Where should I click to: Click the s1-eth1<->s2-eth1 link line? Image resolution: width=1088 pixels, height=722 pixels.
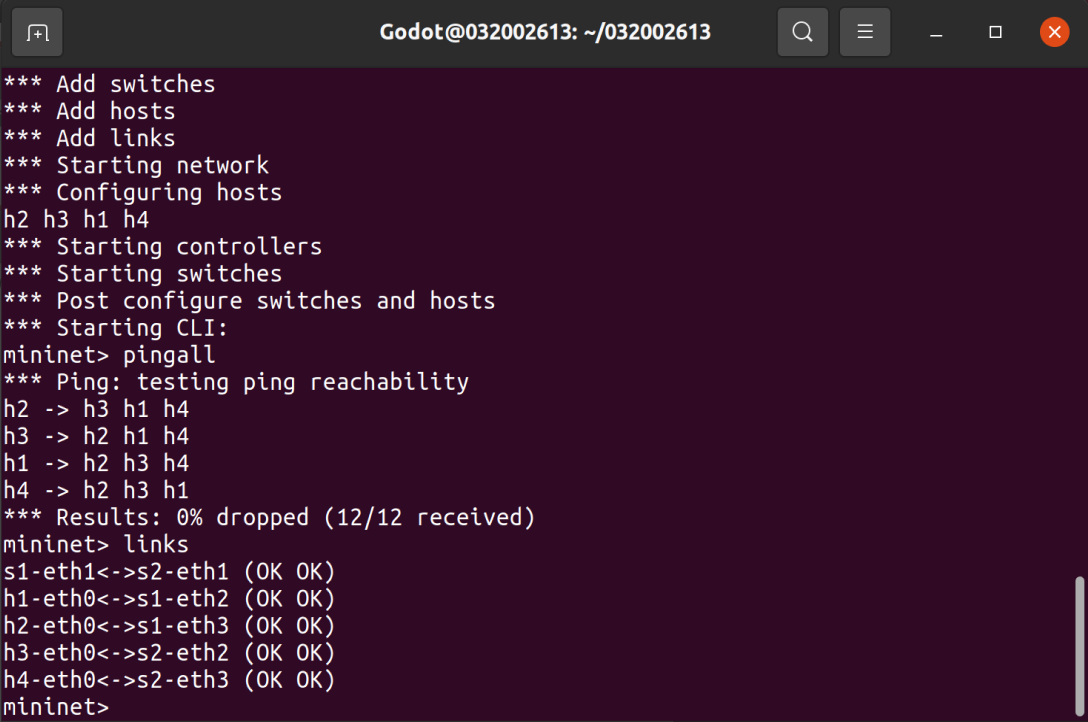(169, 572)
